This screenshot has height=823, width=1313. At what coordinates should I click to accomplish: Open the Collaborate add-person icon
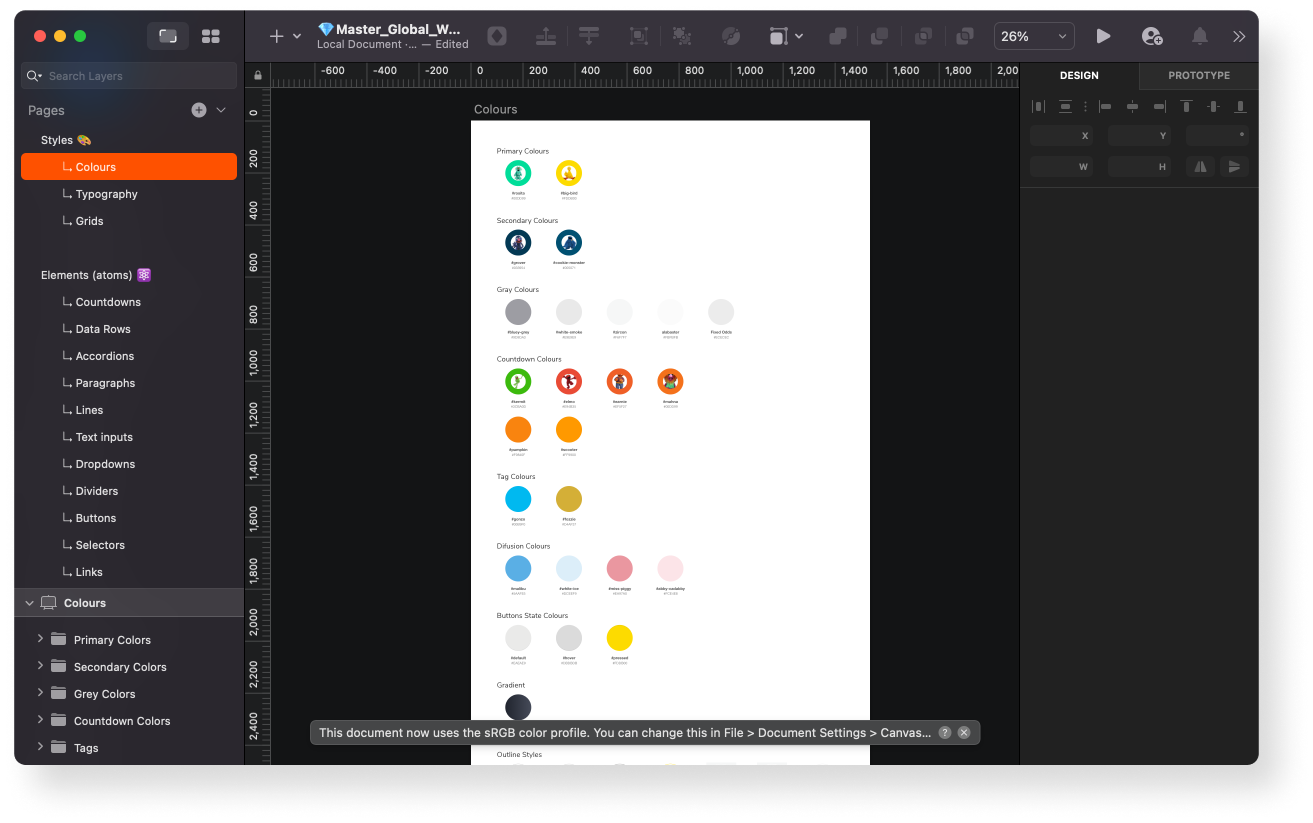1152,36
